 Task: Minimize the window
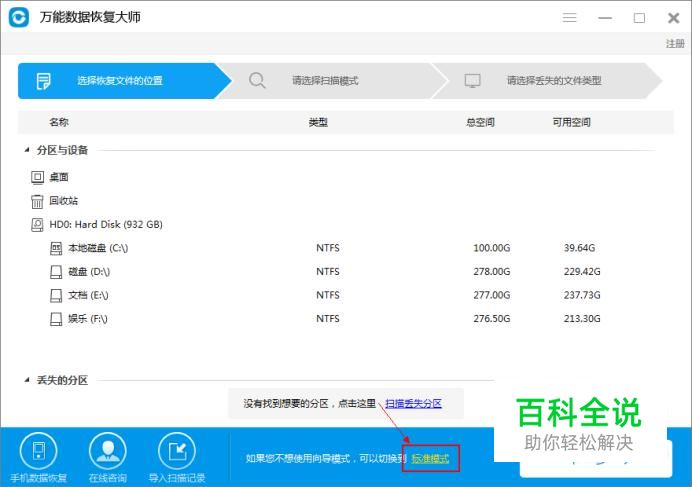[x=605, y=18]
